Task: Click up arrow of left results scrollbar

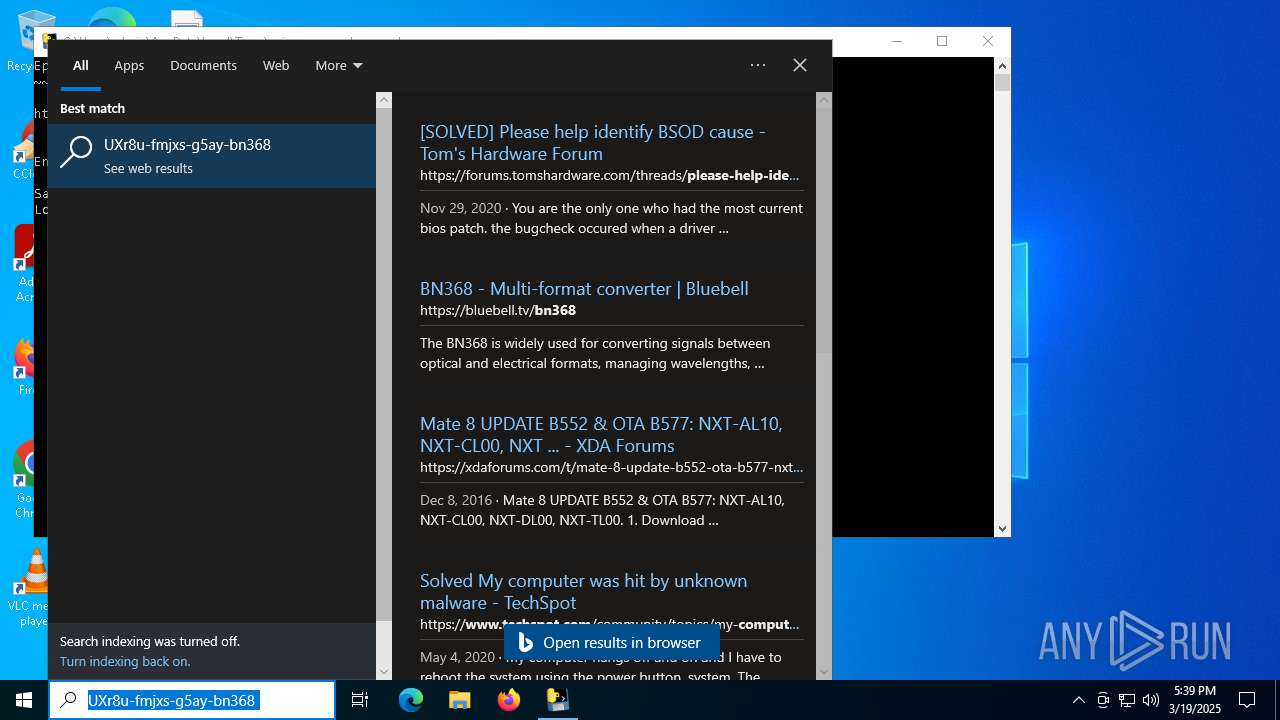Action: 384,100
